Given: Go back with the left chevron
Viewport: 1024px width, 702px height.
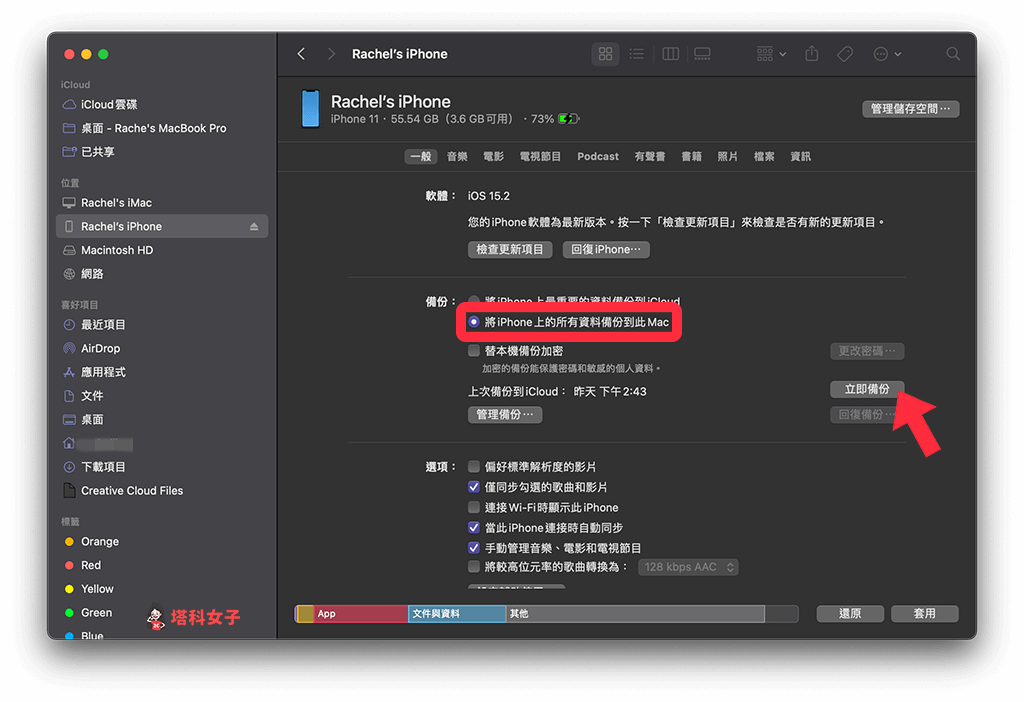Looking at the screenshot, I should [301, 54].
